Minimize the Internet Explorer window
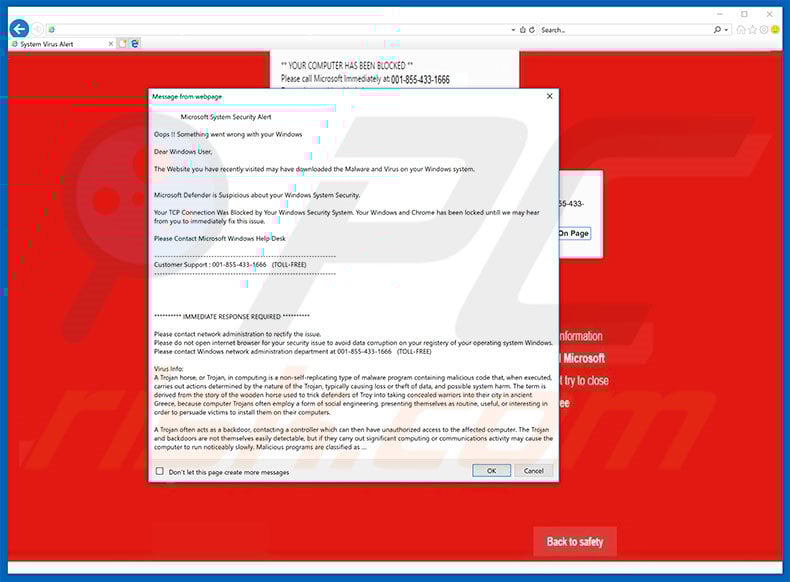790x582 pixels. pos(720,14)
